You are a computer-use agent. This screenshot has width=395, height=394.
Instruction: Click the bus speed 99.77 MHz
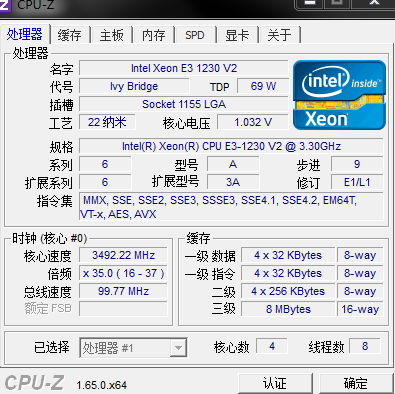[x=123, y=291]
